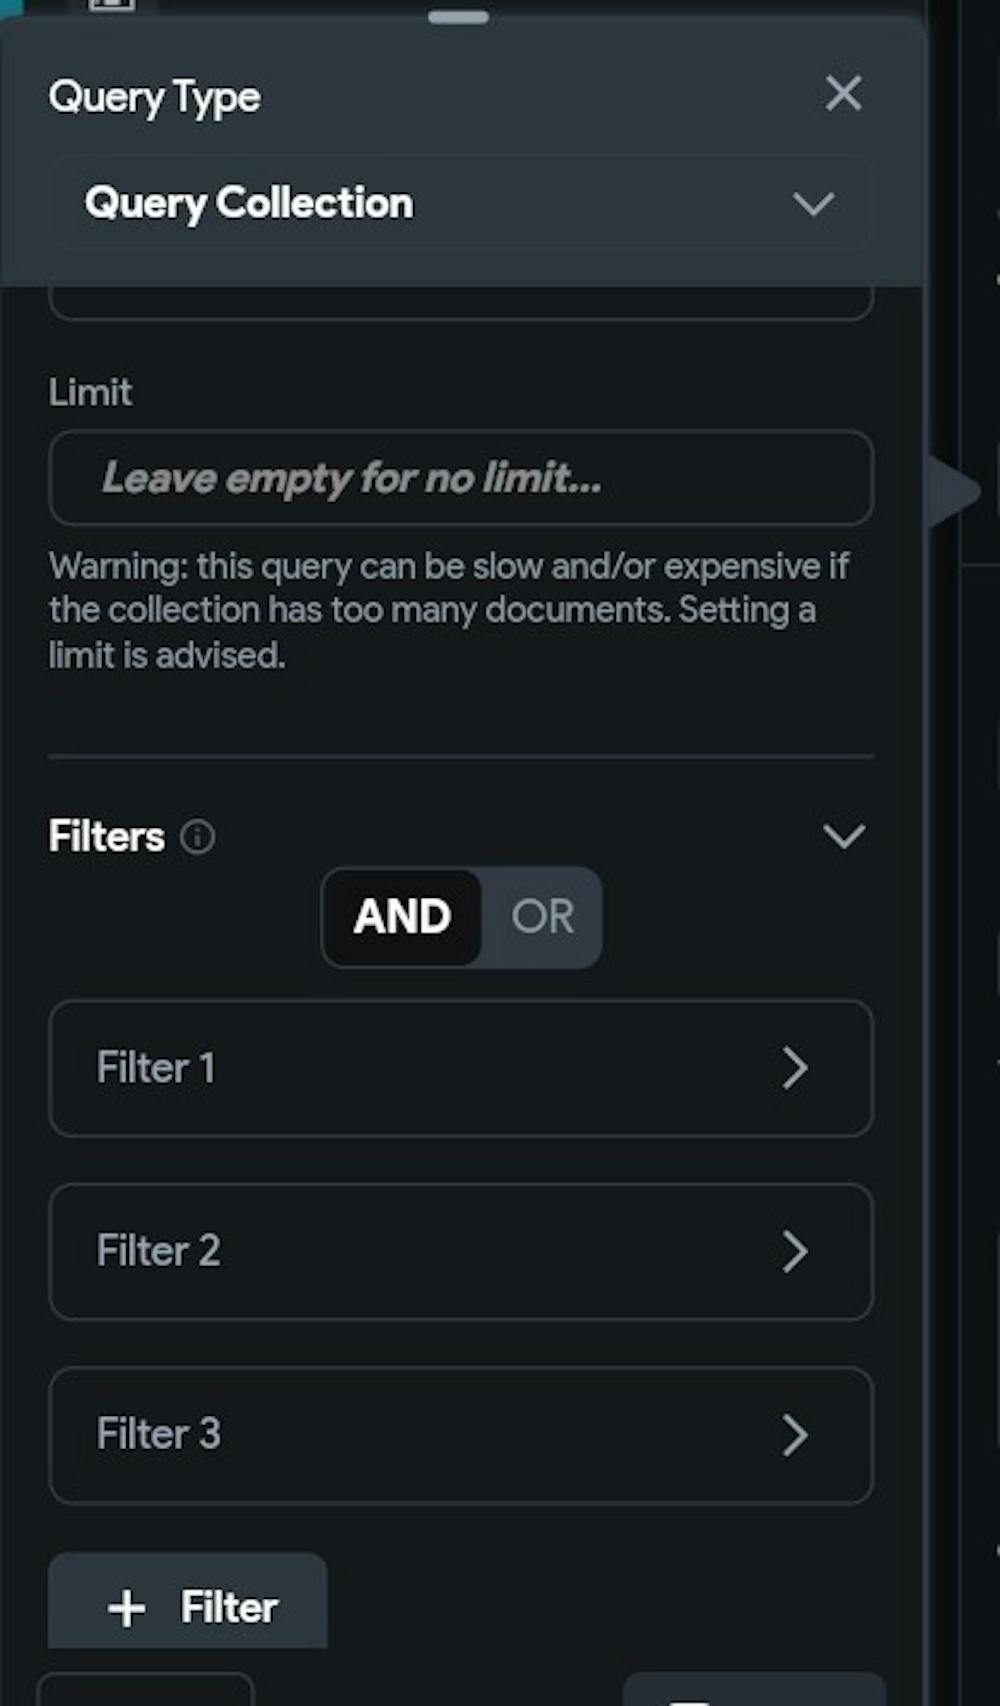
Task: Collapse the Filters section chevron
Action: (x=843, y=836)
